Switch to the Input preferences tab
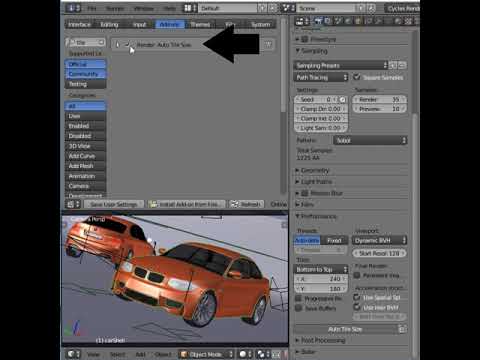Screen dimensions: 480x360 140,24
